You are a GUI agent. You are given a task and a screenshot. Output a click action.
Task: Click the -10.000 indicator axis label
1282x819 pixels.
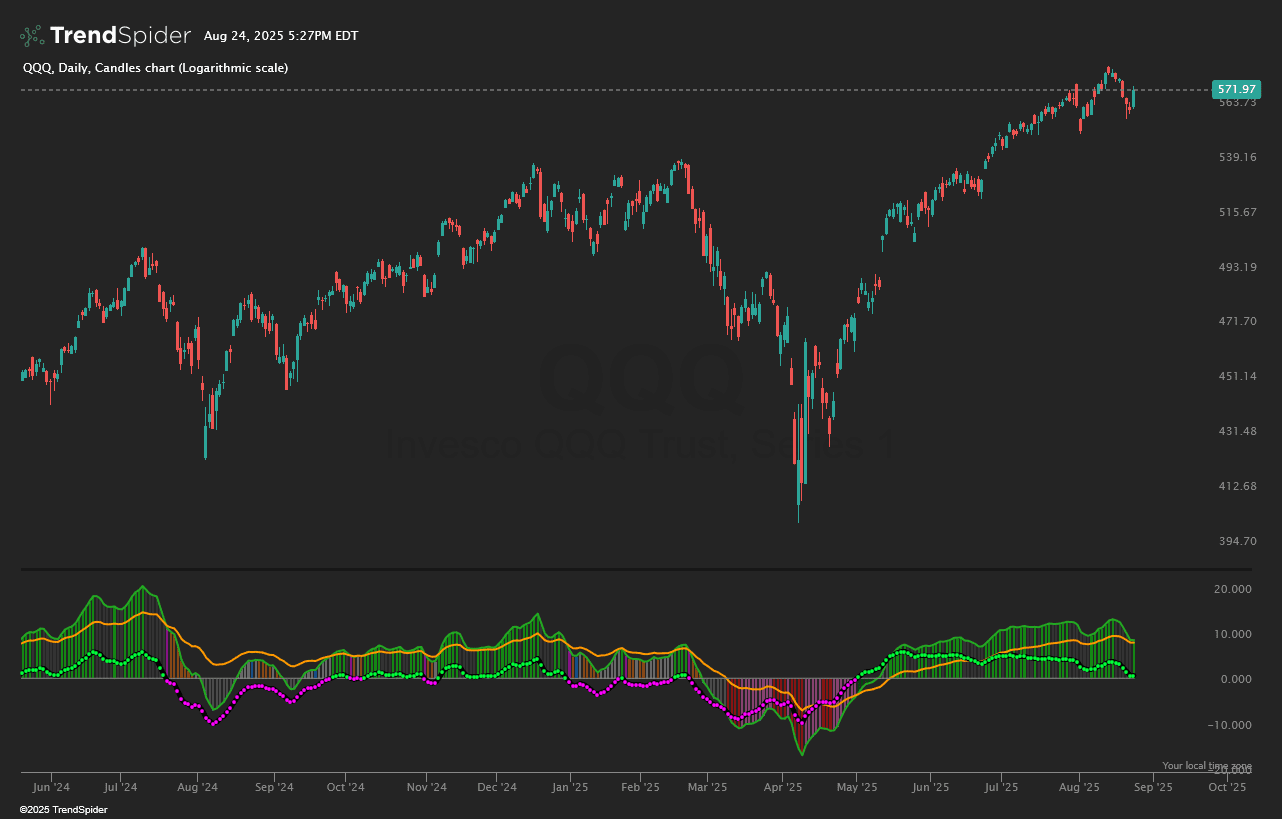coord(1232,724)
